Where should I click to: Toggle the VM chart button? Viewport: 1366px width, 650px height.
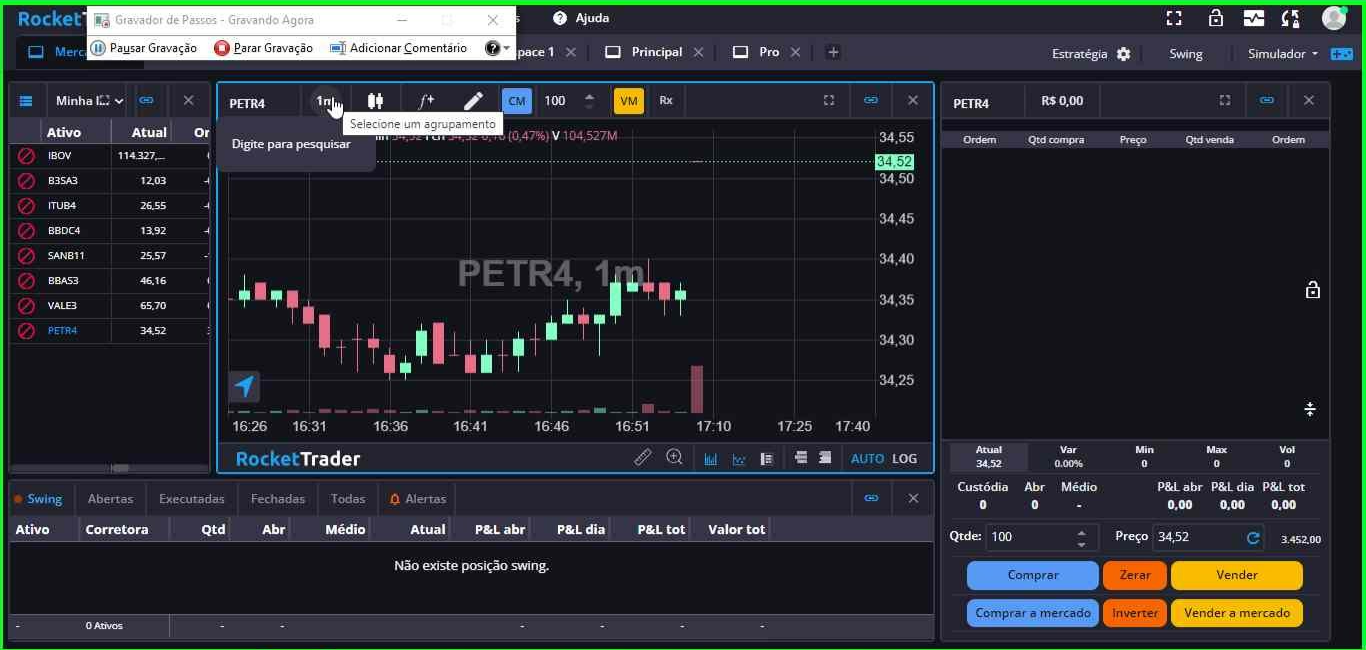point(628,101)
